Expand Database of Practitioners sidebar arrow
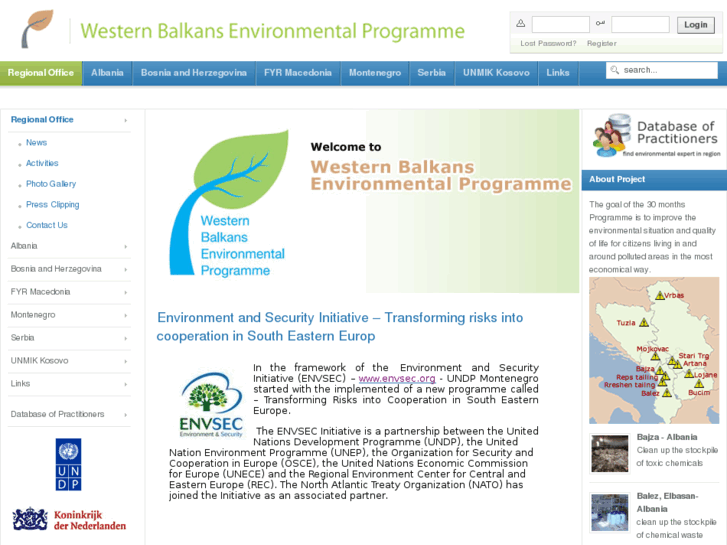The width and height of the screenshot is (727, 545). coord(126,415)
